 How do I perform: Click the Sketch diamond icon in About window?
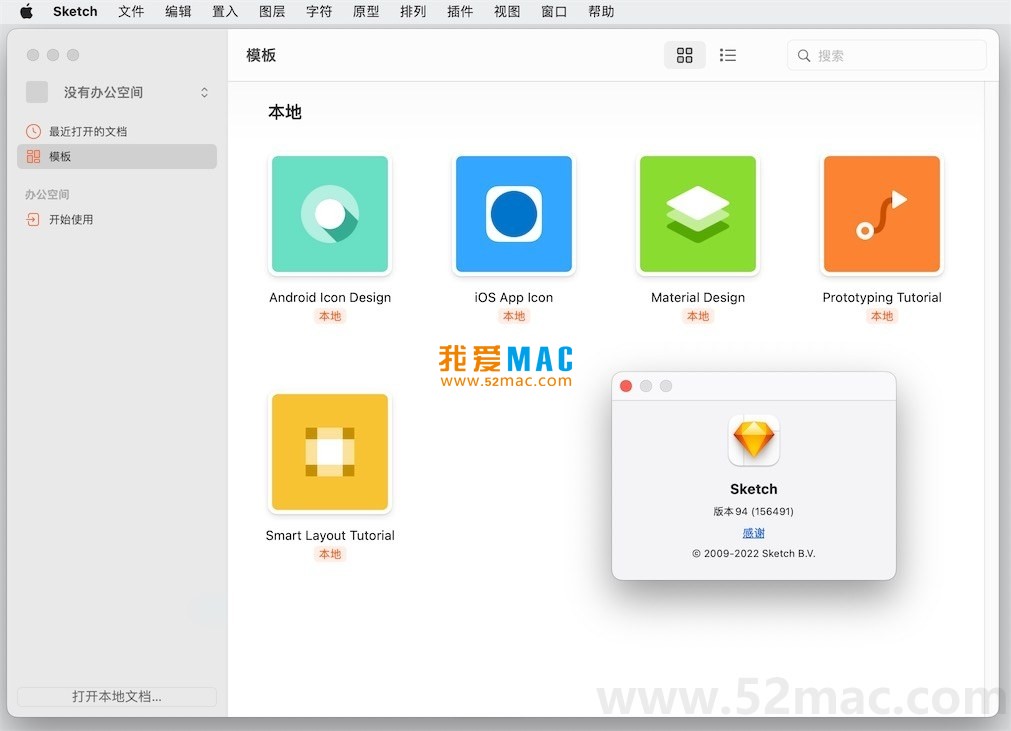tap(754, 440)
